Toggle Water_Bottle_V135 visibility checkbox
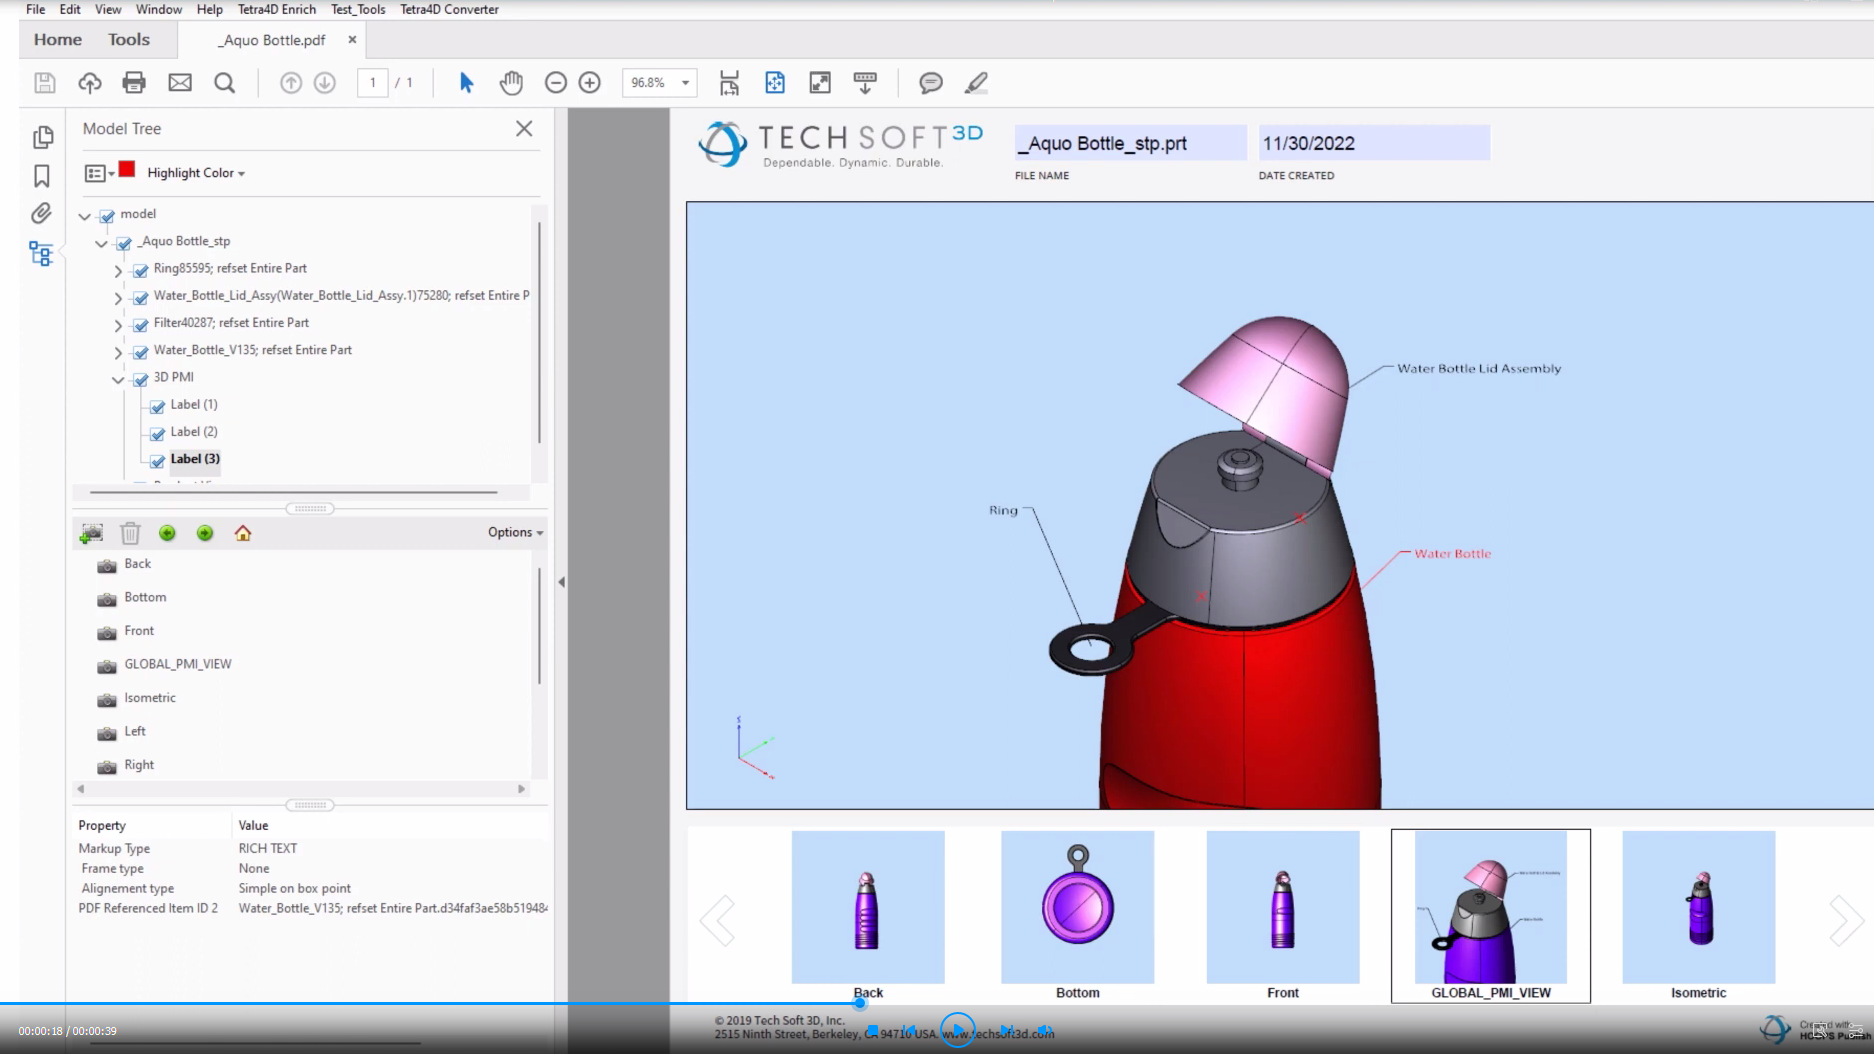This screenshot has width=1874, height=1054. tap(141, 351)
